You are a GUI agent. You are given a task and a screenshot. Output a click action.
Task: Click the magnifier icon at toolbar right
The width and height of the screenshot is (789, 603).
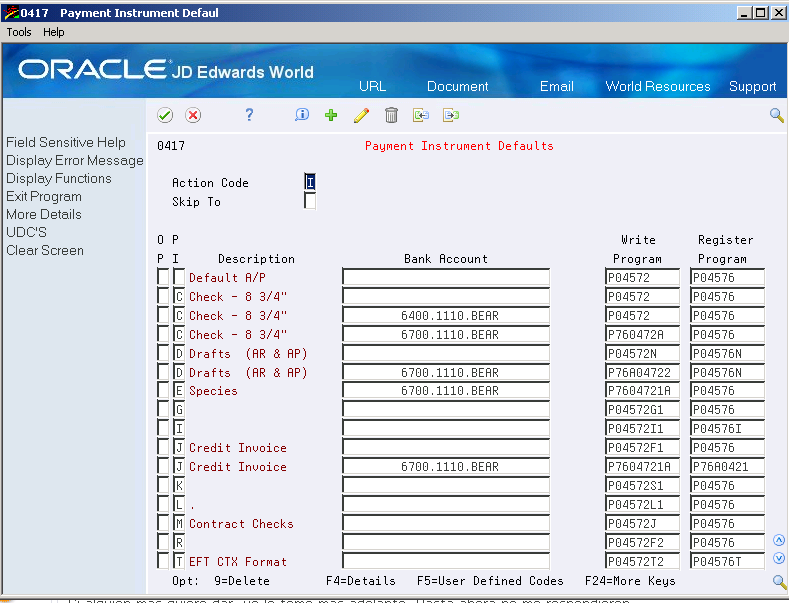click(776, 115)
